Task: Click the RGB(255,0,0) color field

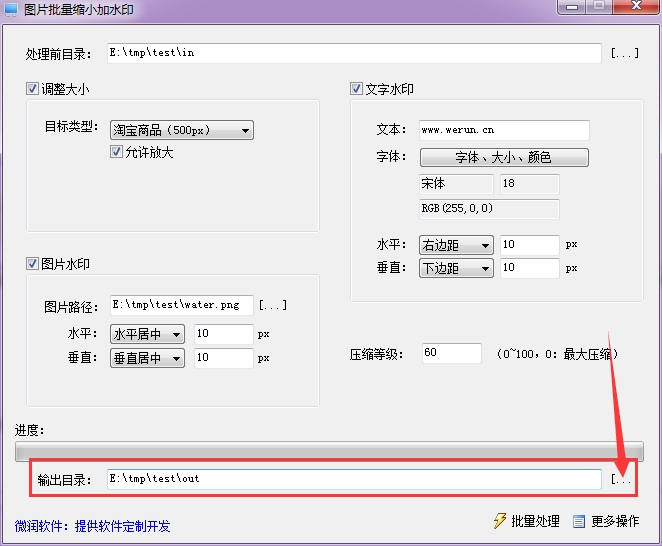Action: [x=489, y=209]
